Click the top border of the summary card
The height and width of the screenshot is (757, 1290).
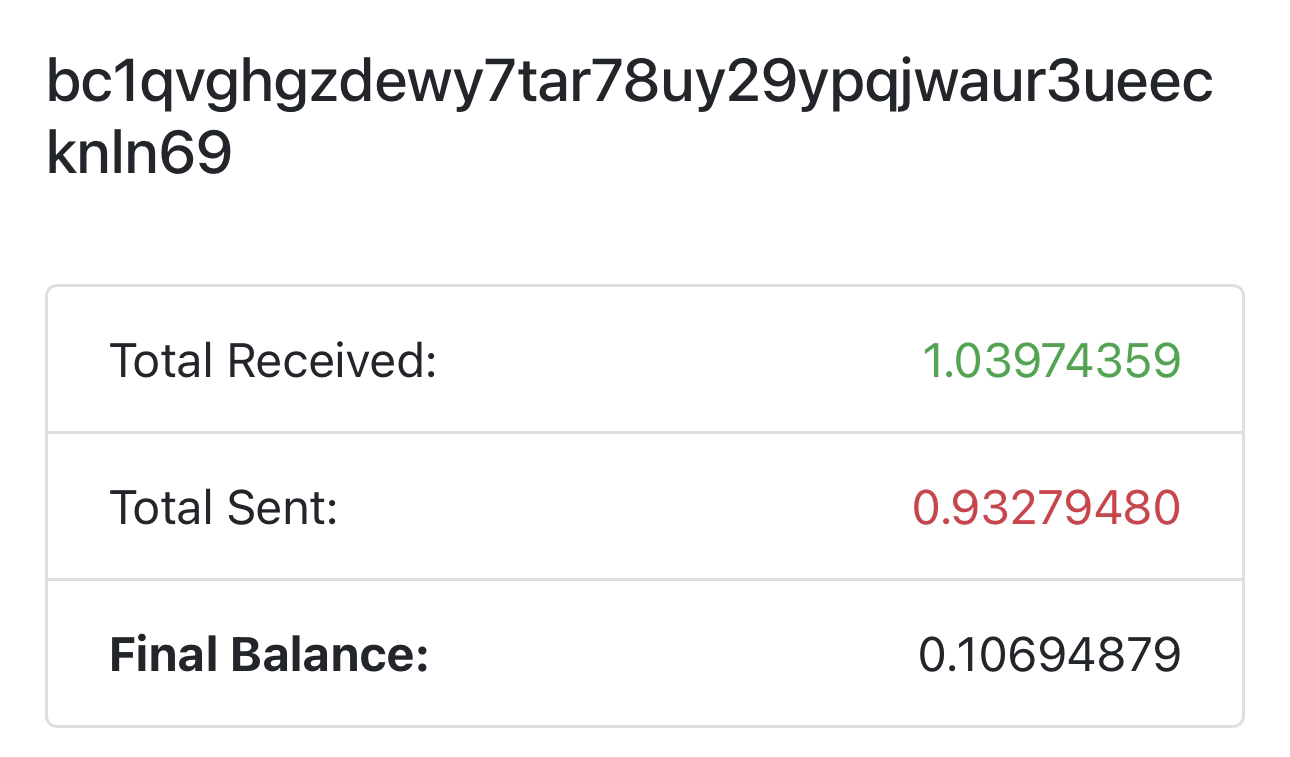click(x=645, y=287)
